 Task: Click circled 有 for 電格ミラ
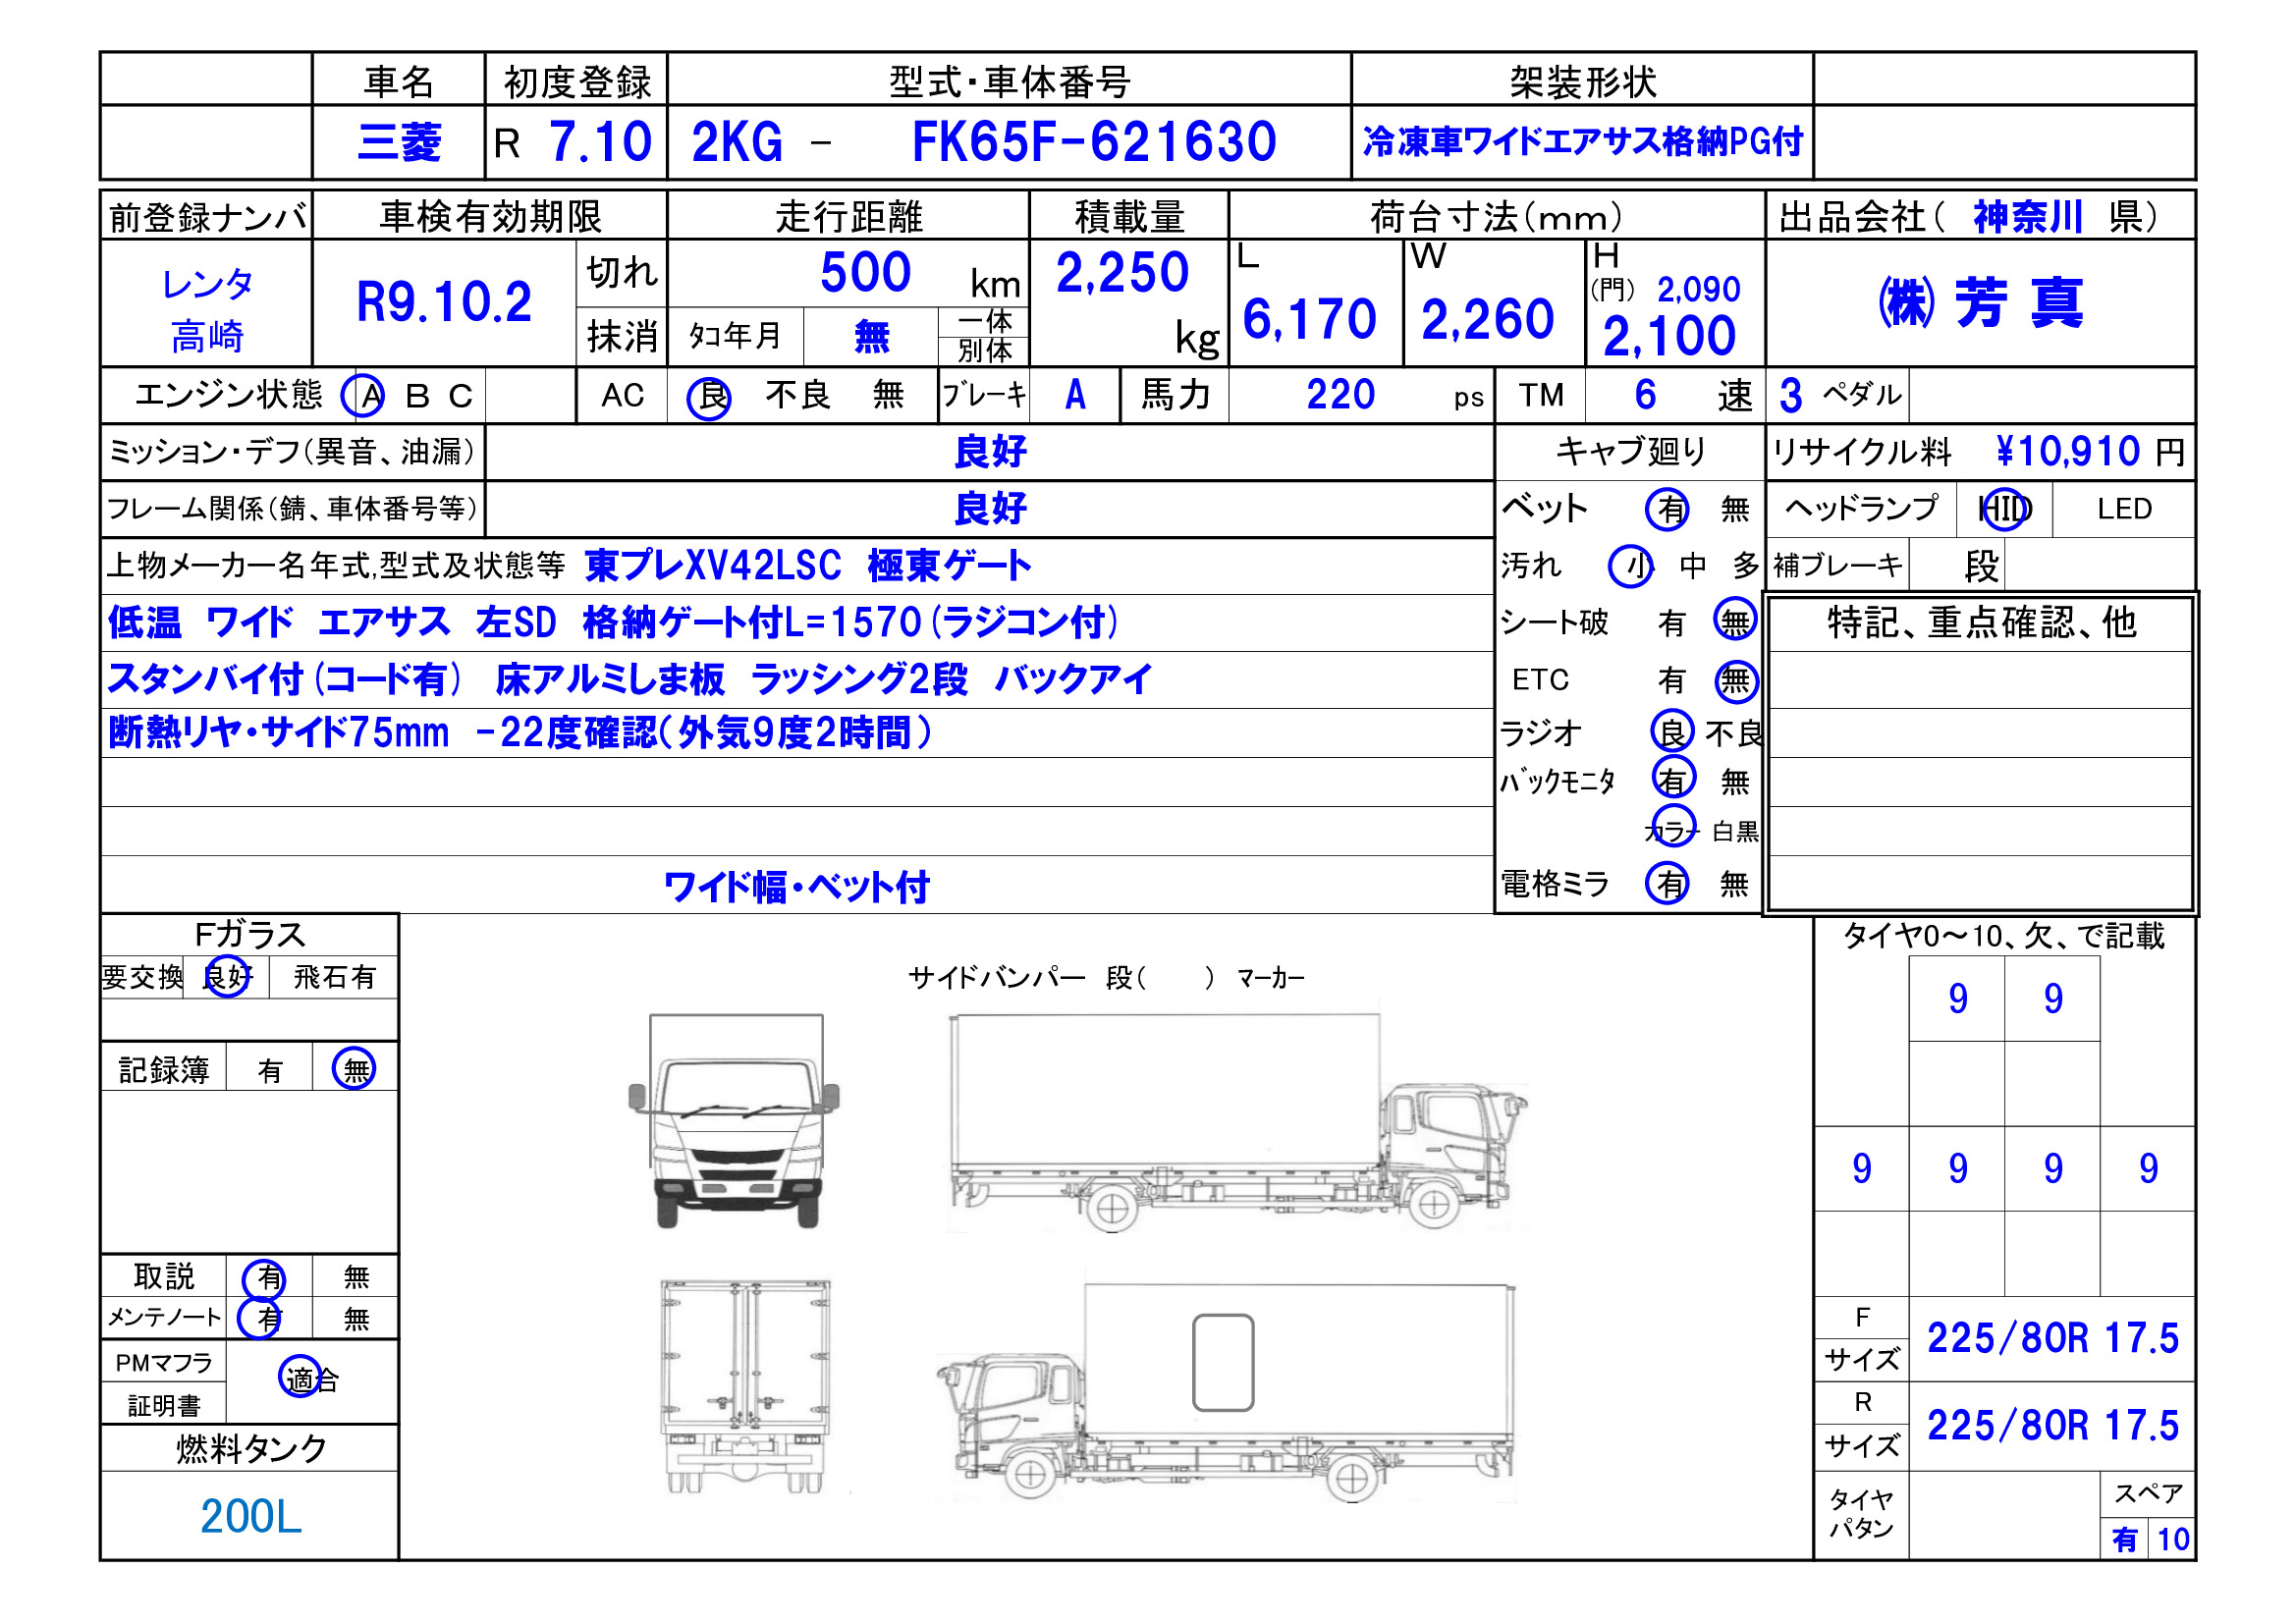point(1668,884)
